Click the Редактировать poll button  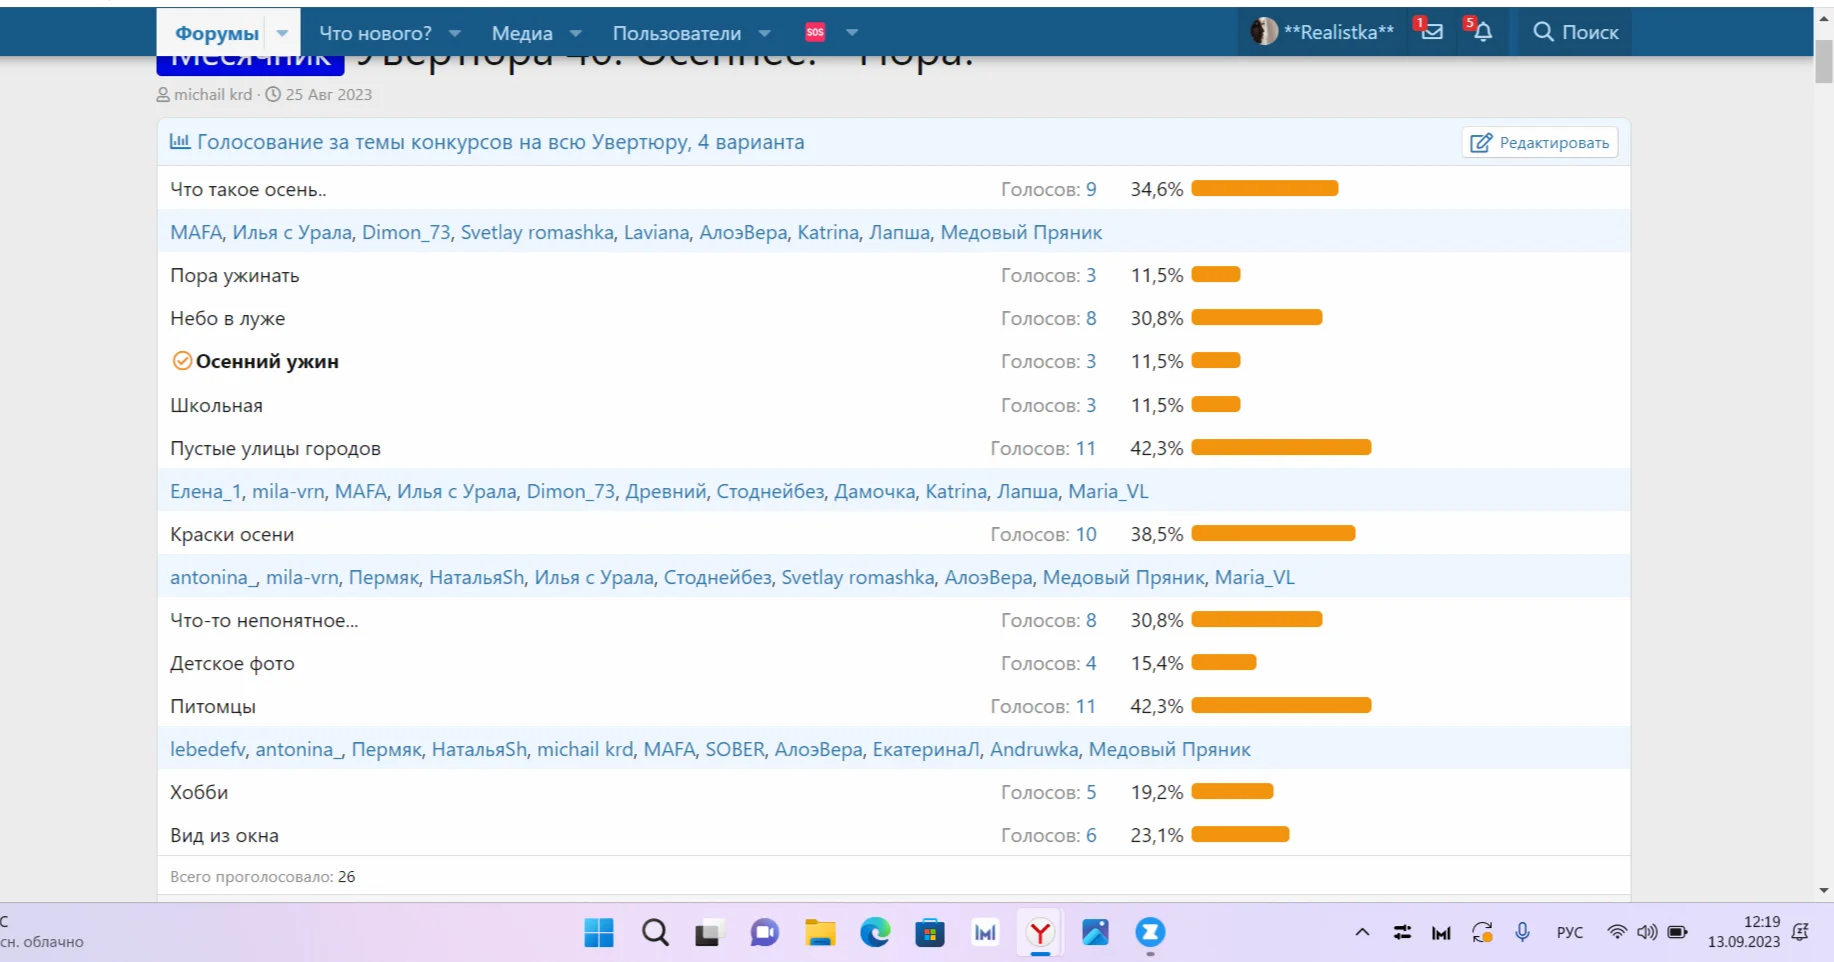click(1540, 143)
